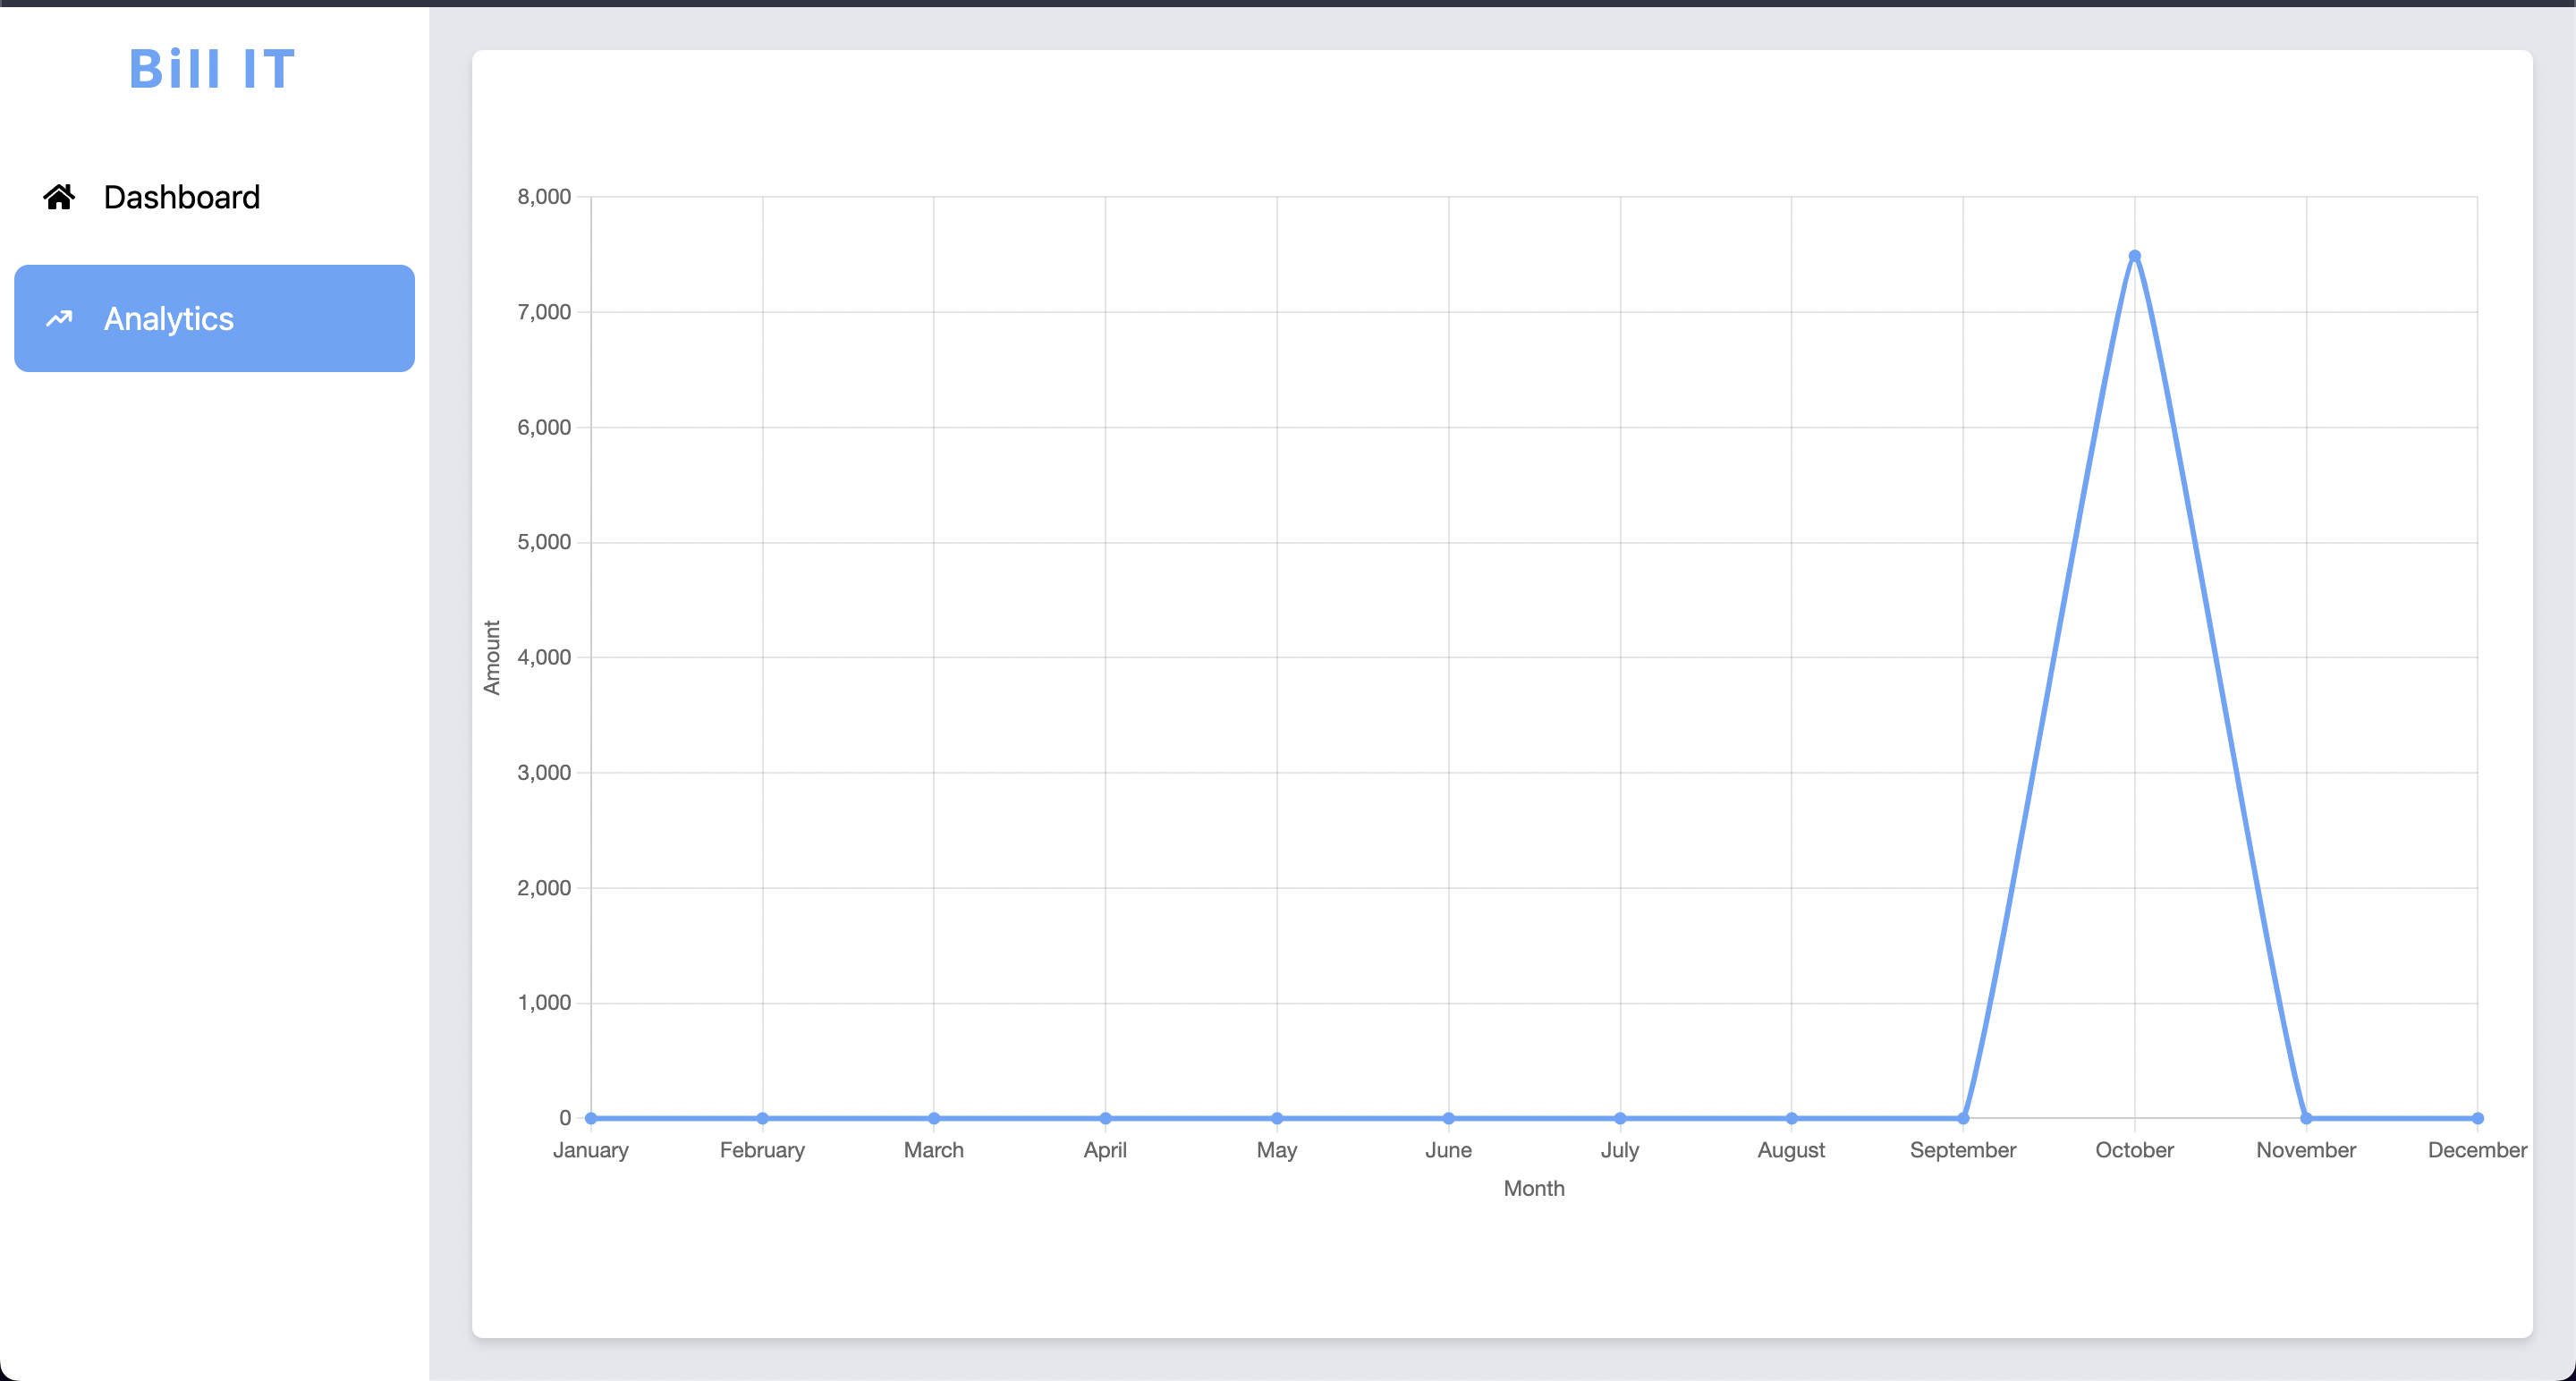
Task: Click the Bill IT logo title
Action: tap(213, 69)
